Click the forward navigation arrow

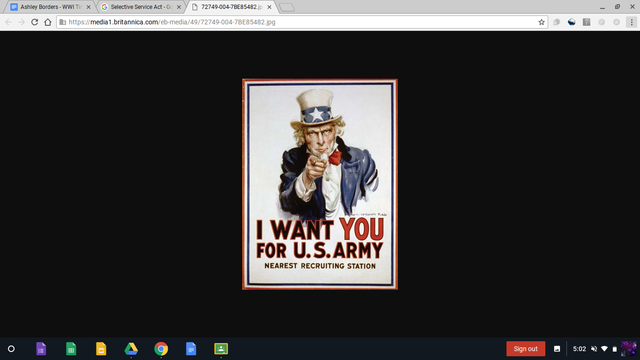(21, 22)
